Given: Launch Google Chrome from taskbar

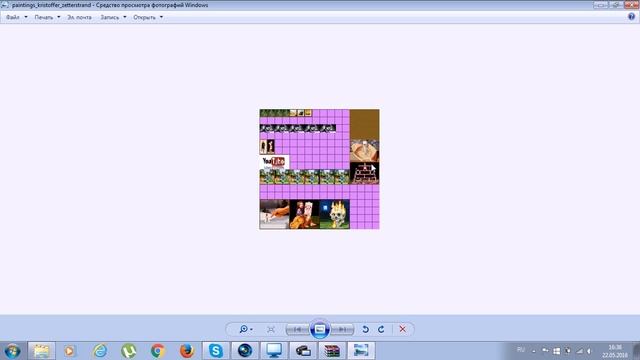Looking at the screenshot, I should 158,351.
